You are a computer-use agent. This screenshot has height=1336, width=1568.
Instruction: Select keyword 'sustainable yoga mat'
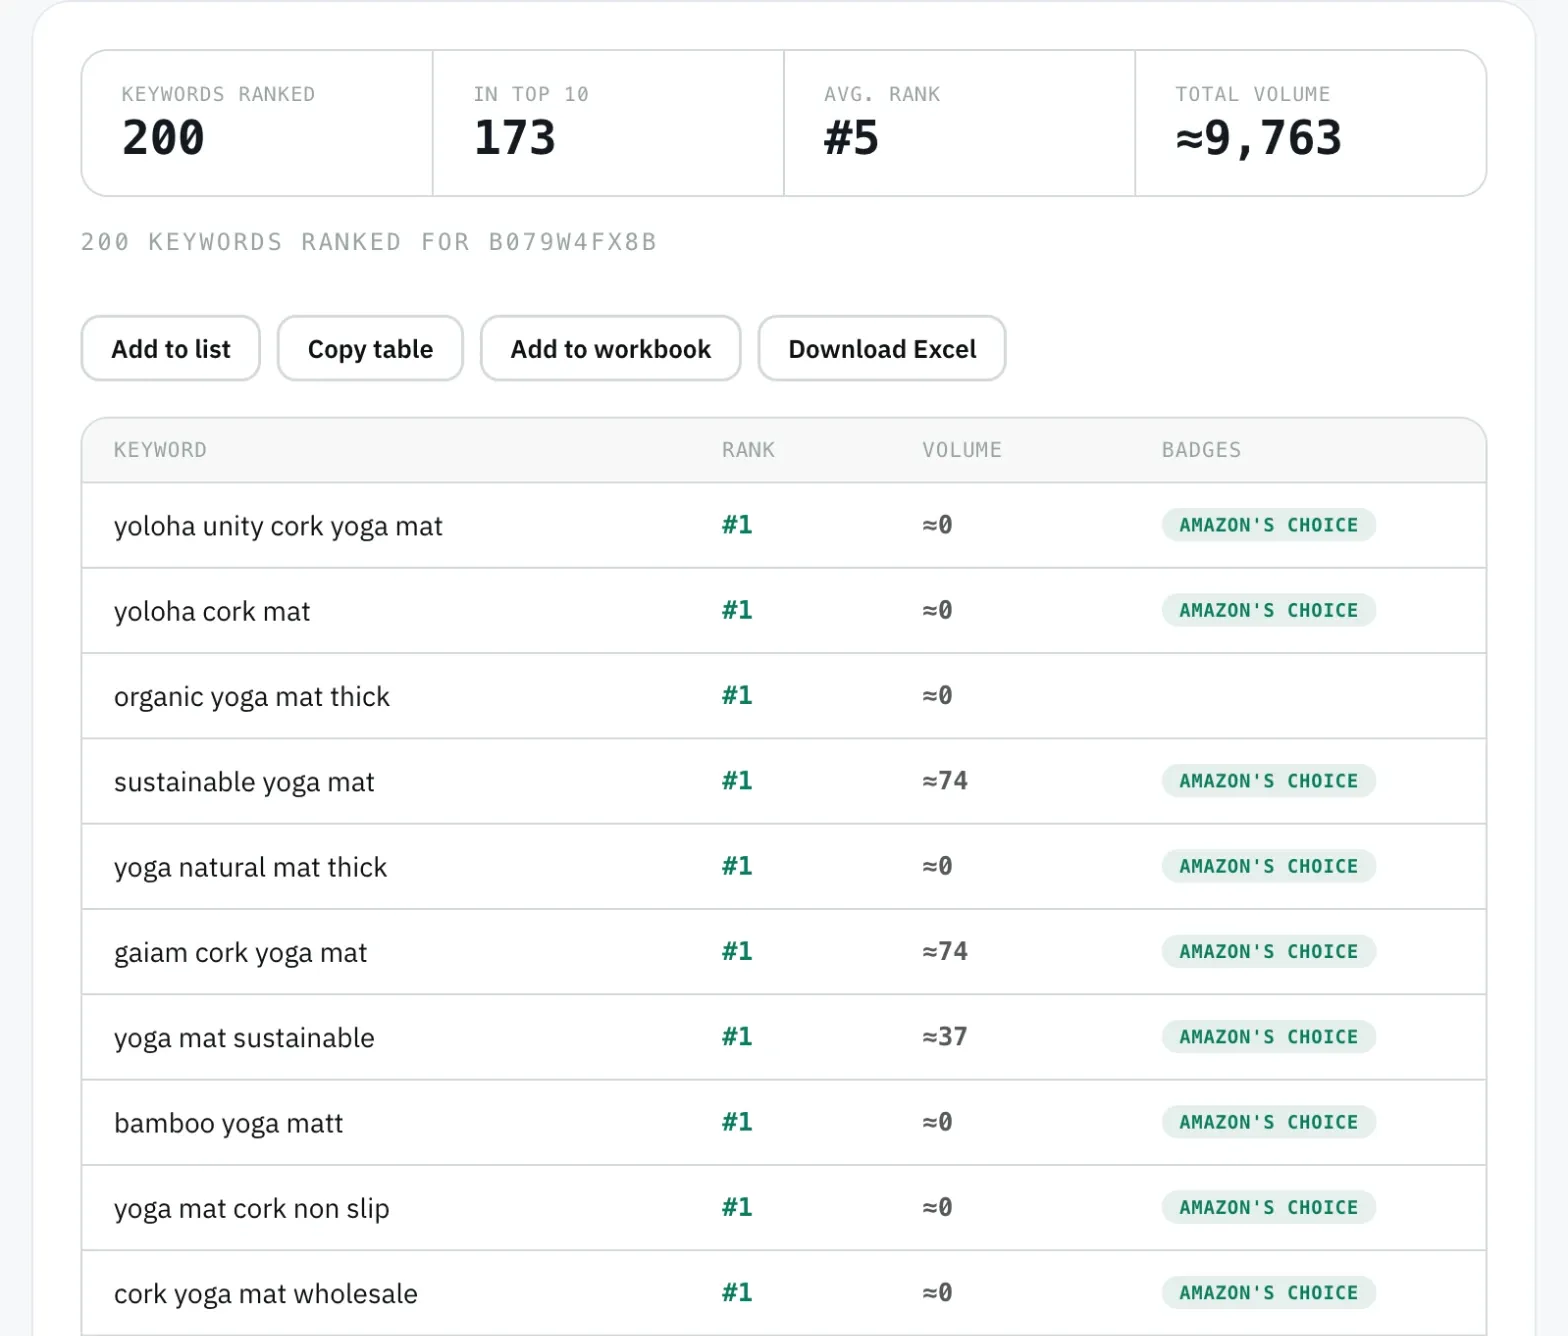pyautogui.click(x=244, y=782)
